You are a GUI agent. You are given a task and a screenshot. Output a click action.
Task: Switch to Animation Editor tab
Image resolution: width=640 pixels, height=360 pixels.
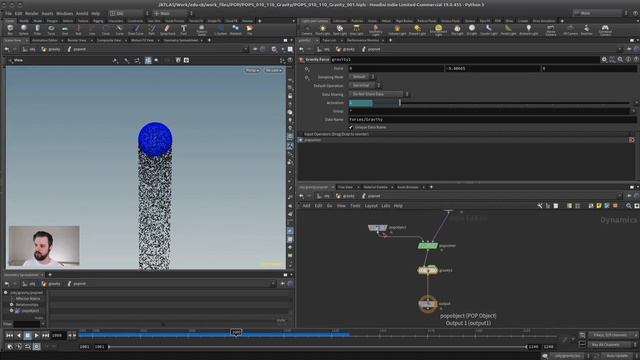[45, 40]
